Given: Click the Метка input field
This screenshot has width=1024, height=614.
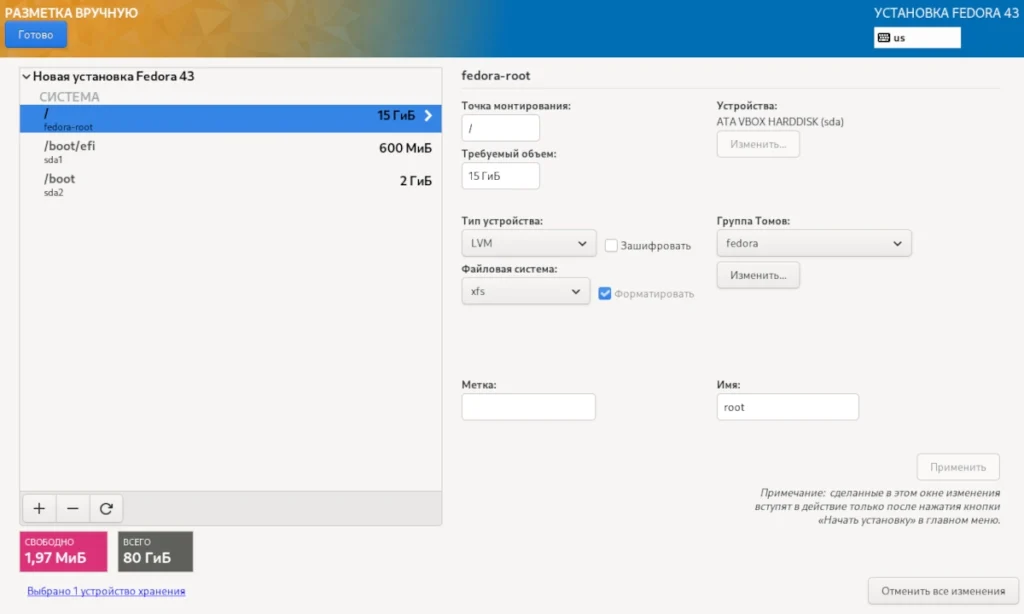Looking at the screenshot, I should tap(528, 406).
